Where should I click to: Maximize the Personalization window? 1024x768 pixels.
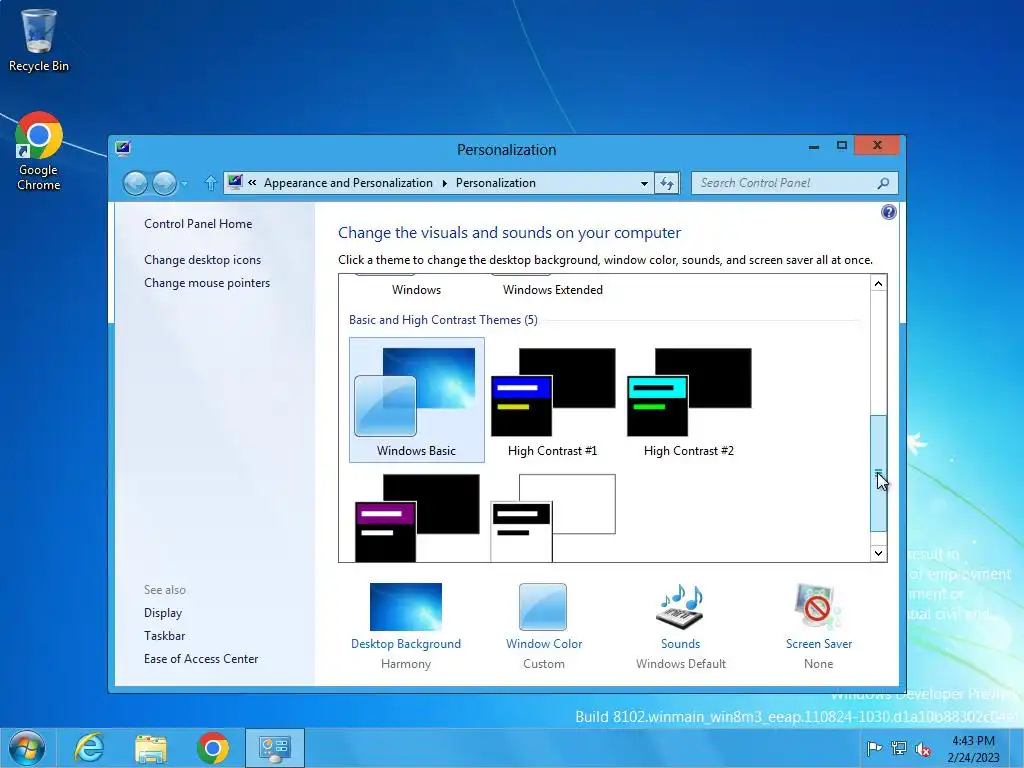pos(842,146)
